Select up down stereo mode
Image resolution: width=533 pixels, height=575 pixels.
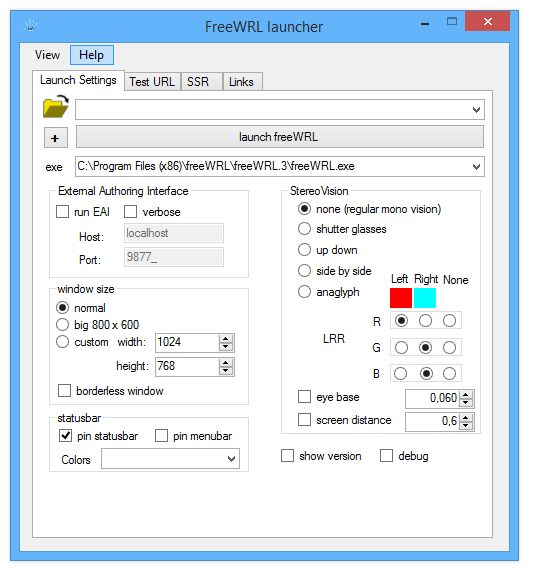(304, 250)
